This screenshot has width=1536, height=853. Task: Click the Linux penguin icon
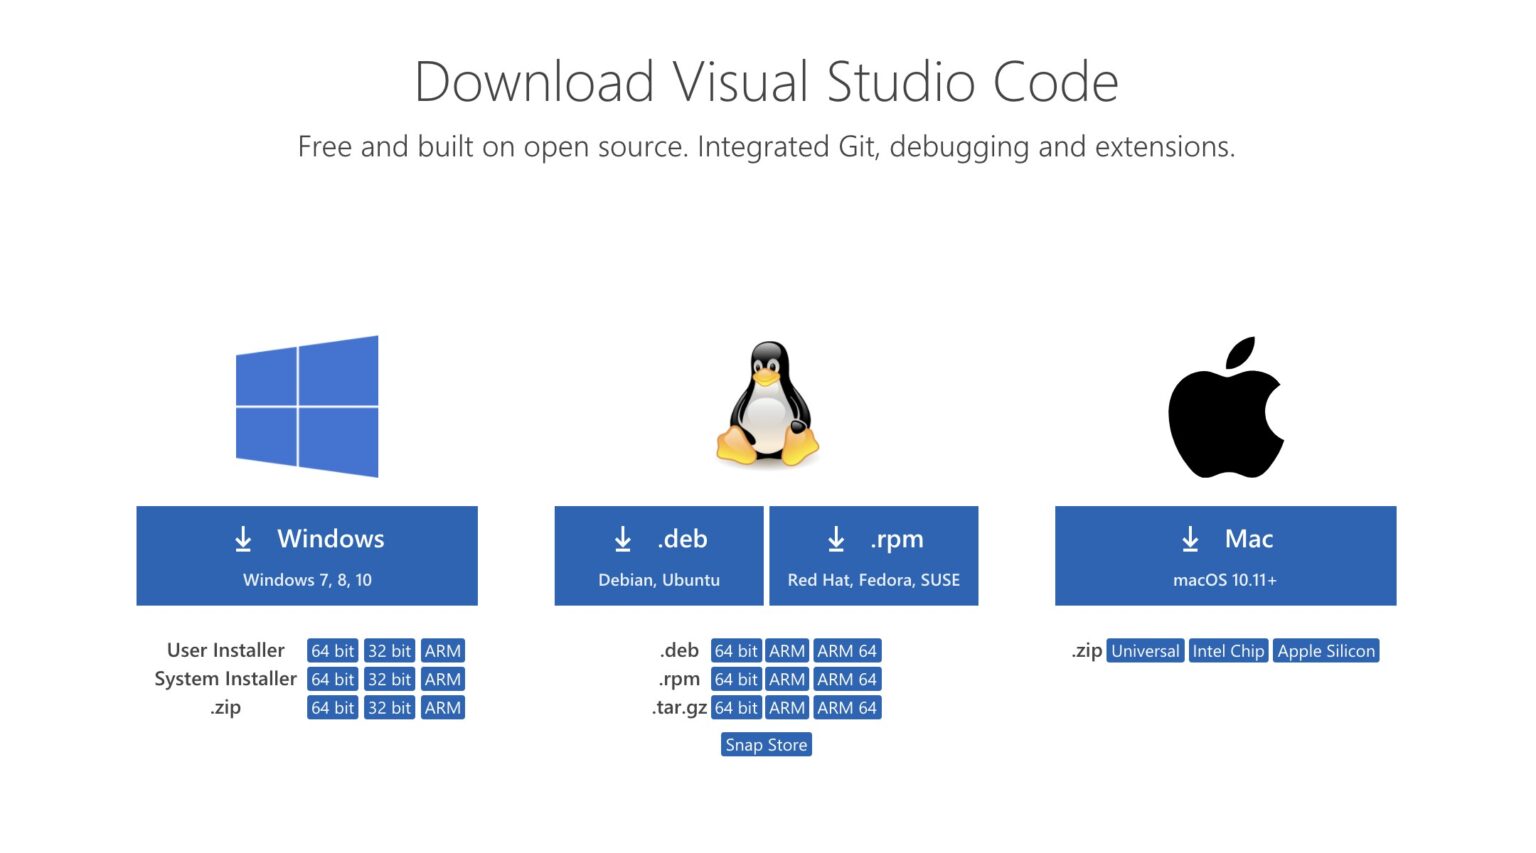pyautogui.click(x=766, y=405)
